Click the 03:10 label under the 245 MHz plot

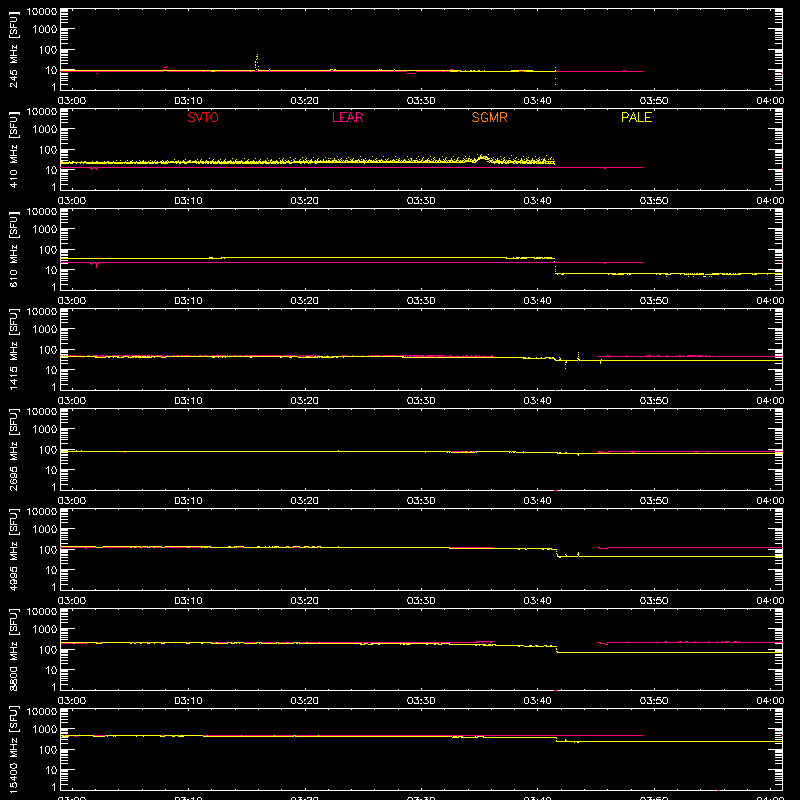[188, 101]
